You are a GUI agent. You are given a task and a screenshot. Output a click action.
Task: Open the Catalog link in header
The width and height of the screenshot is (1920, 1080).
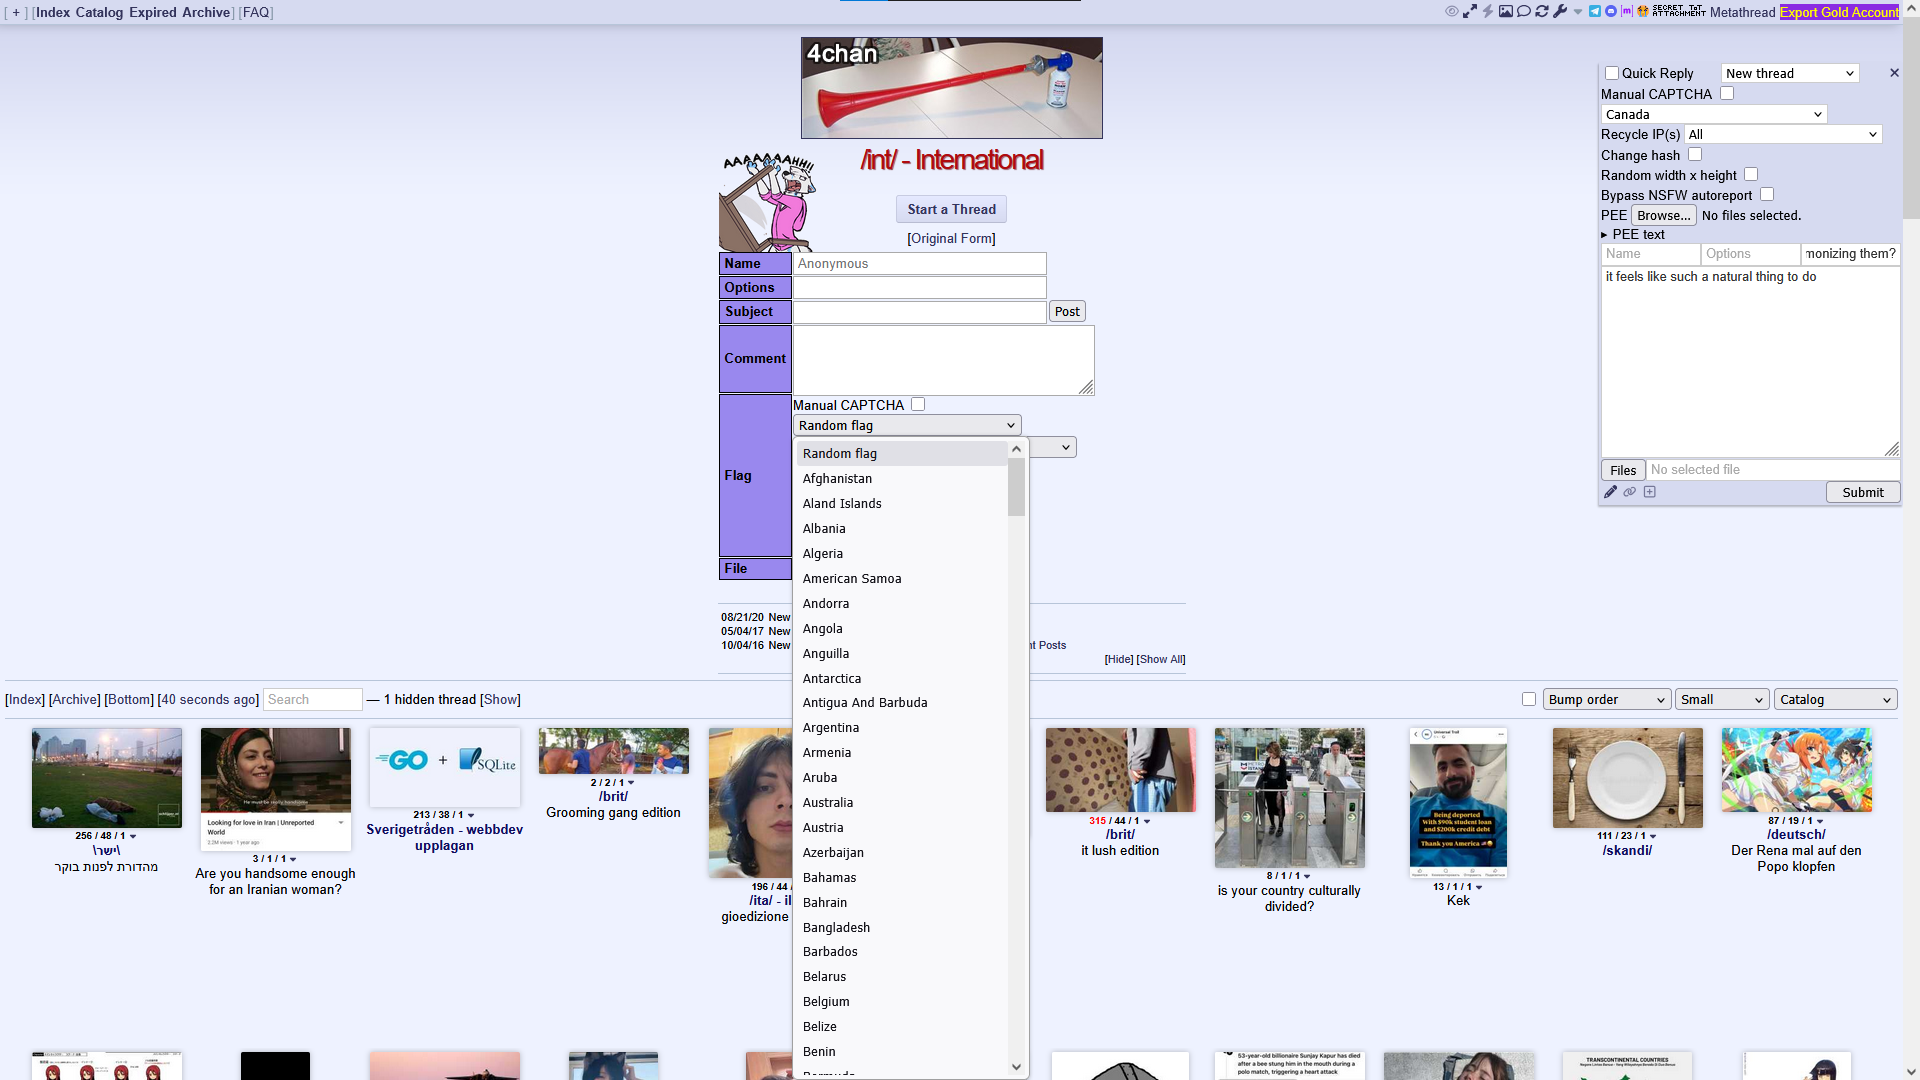[x=99, y=12]
